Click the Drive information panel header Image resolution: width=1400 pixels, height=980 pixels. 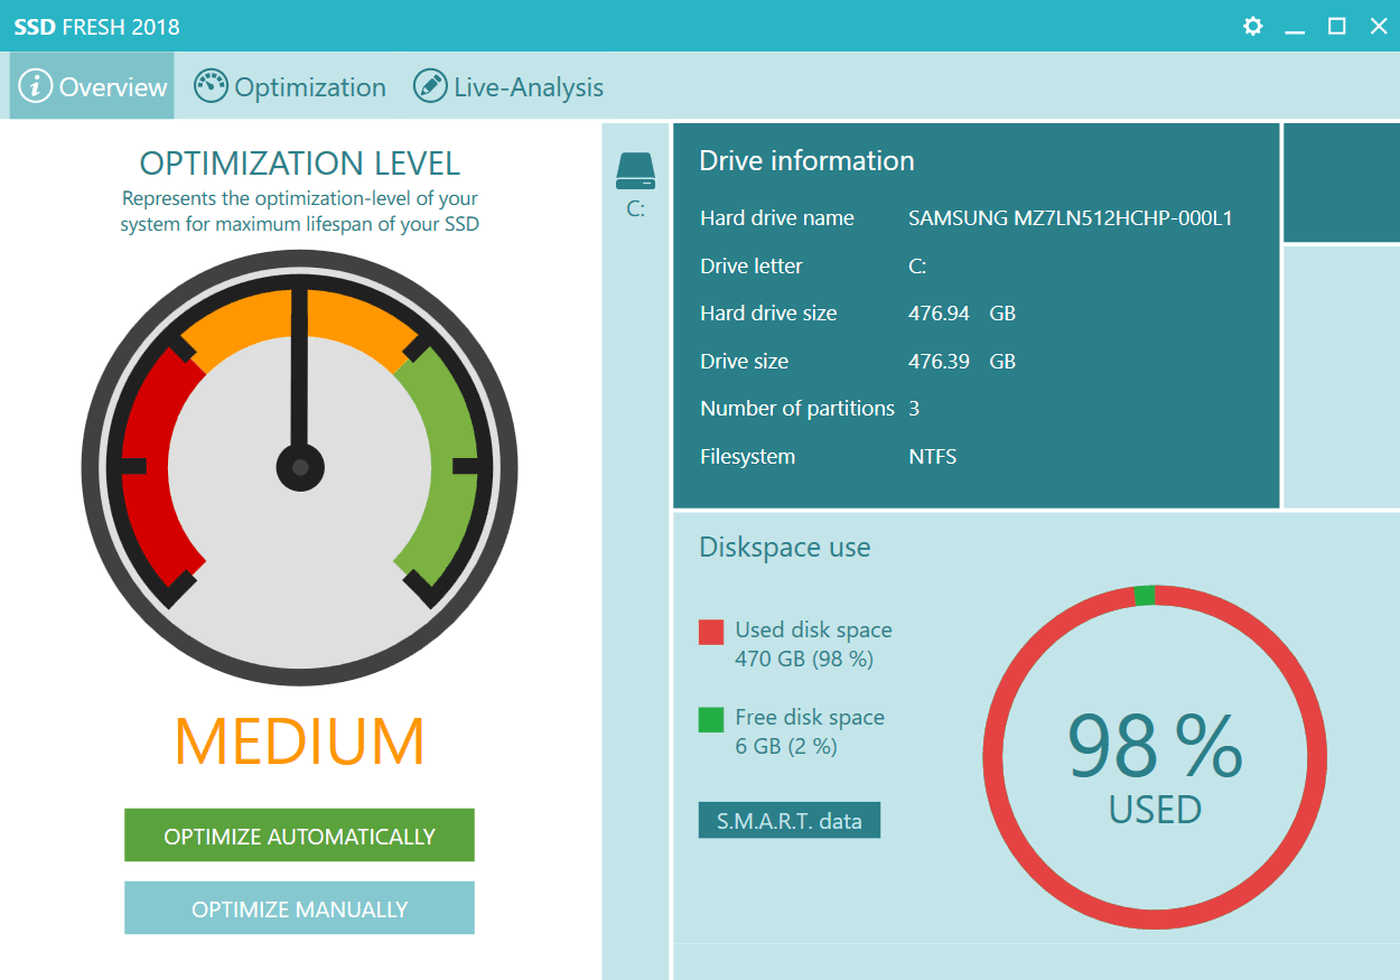807,160
